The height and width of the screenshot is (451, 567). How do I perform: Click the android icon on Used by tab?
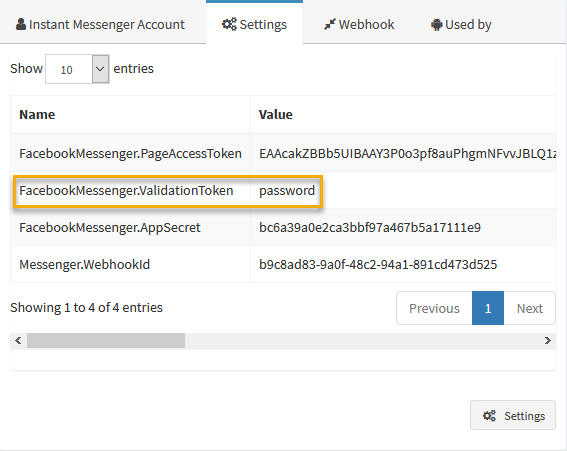437,25
